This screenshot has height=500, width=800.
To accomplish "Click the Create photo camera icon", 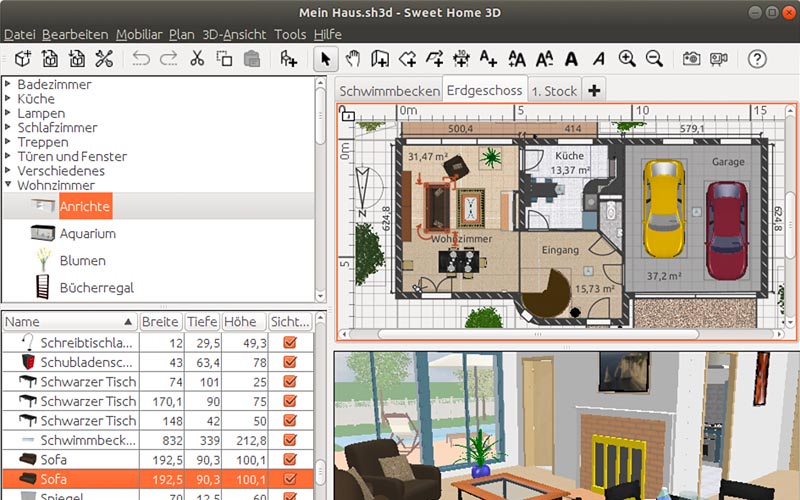I will click(x=691, y=59).
